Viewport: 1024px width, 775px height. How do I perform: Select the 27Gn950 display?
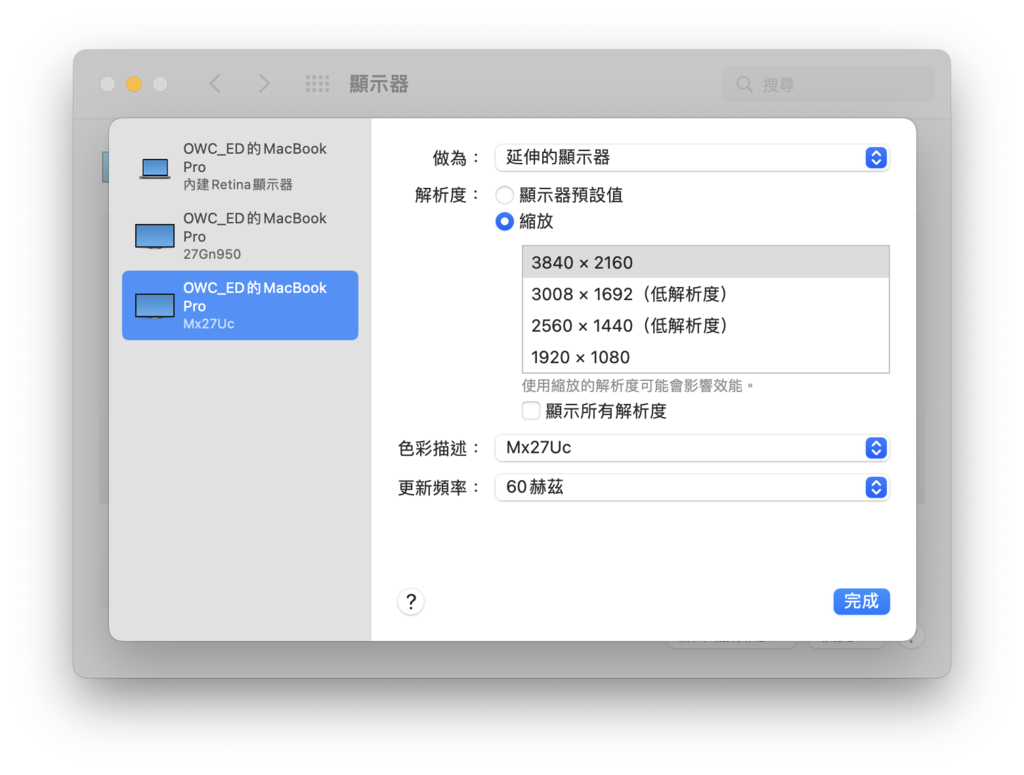coord(240,236)
